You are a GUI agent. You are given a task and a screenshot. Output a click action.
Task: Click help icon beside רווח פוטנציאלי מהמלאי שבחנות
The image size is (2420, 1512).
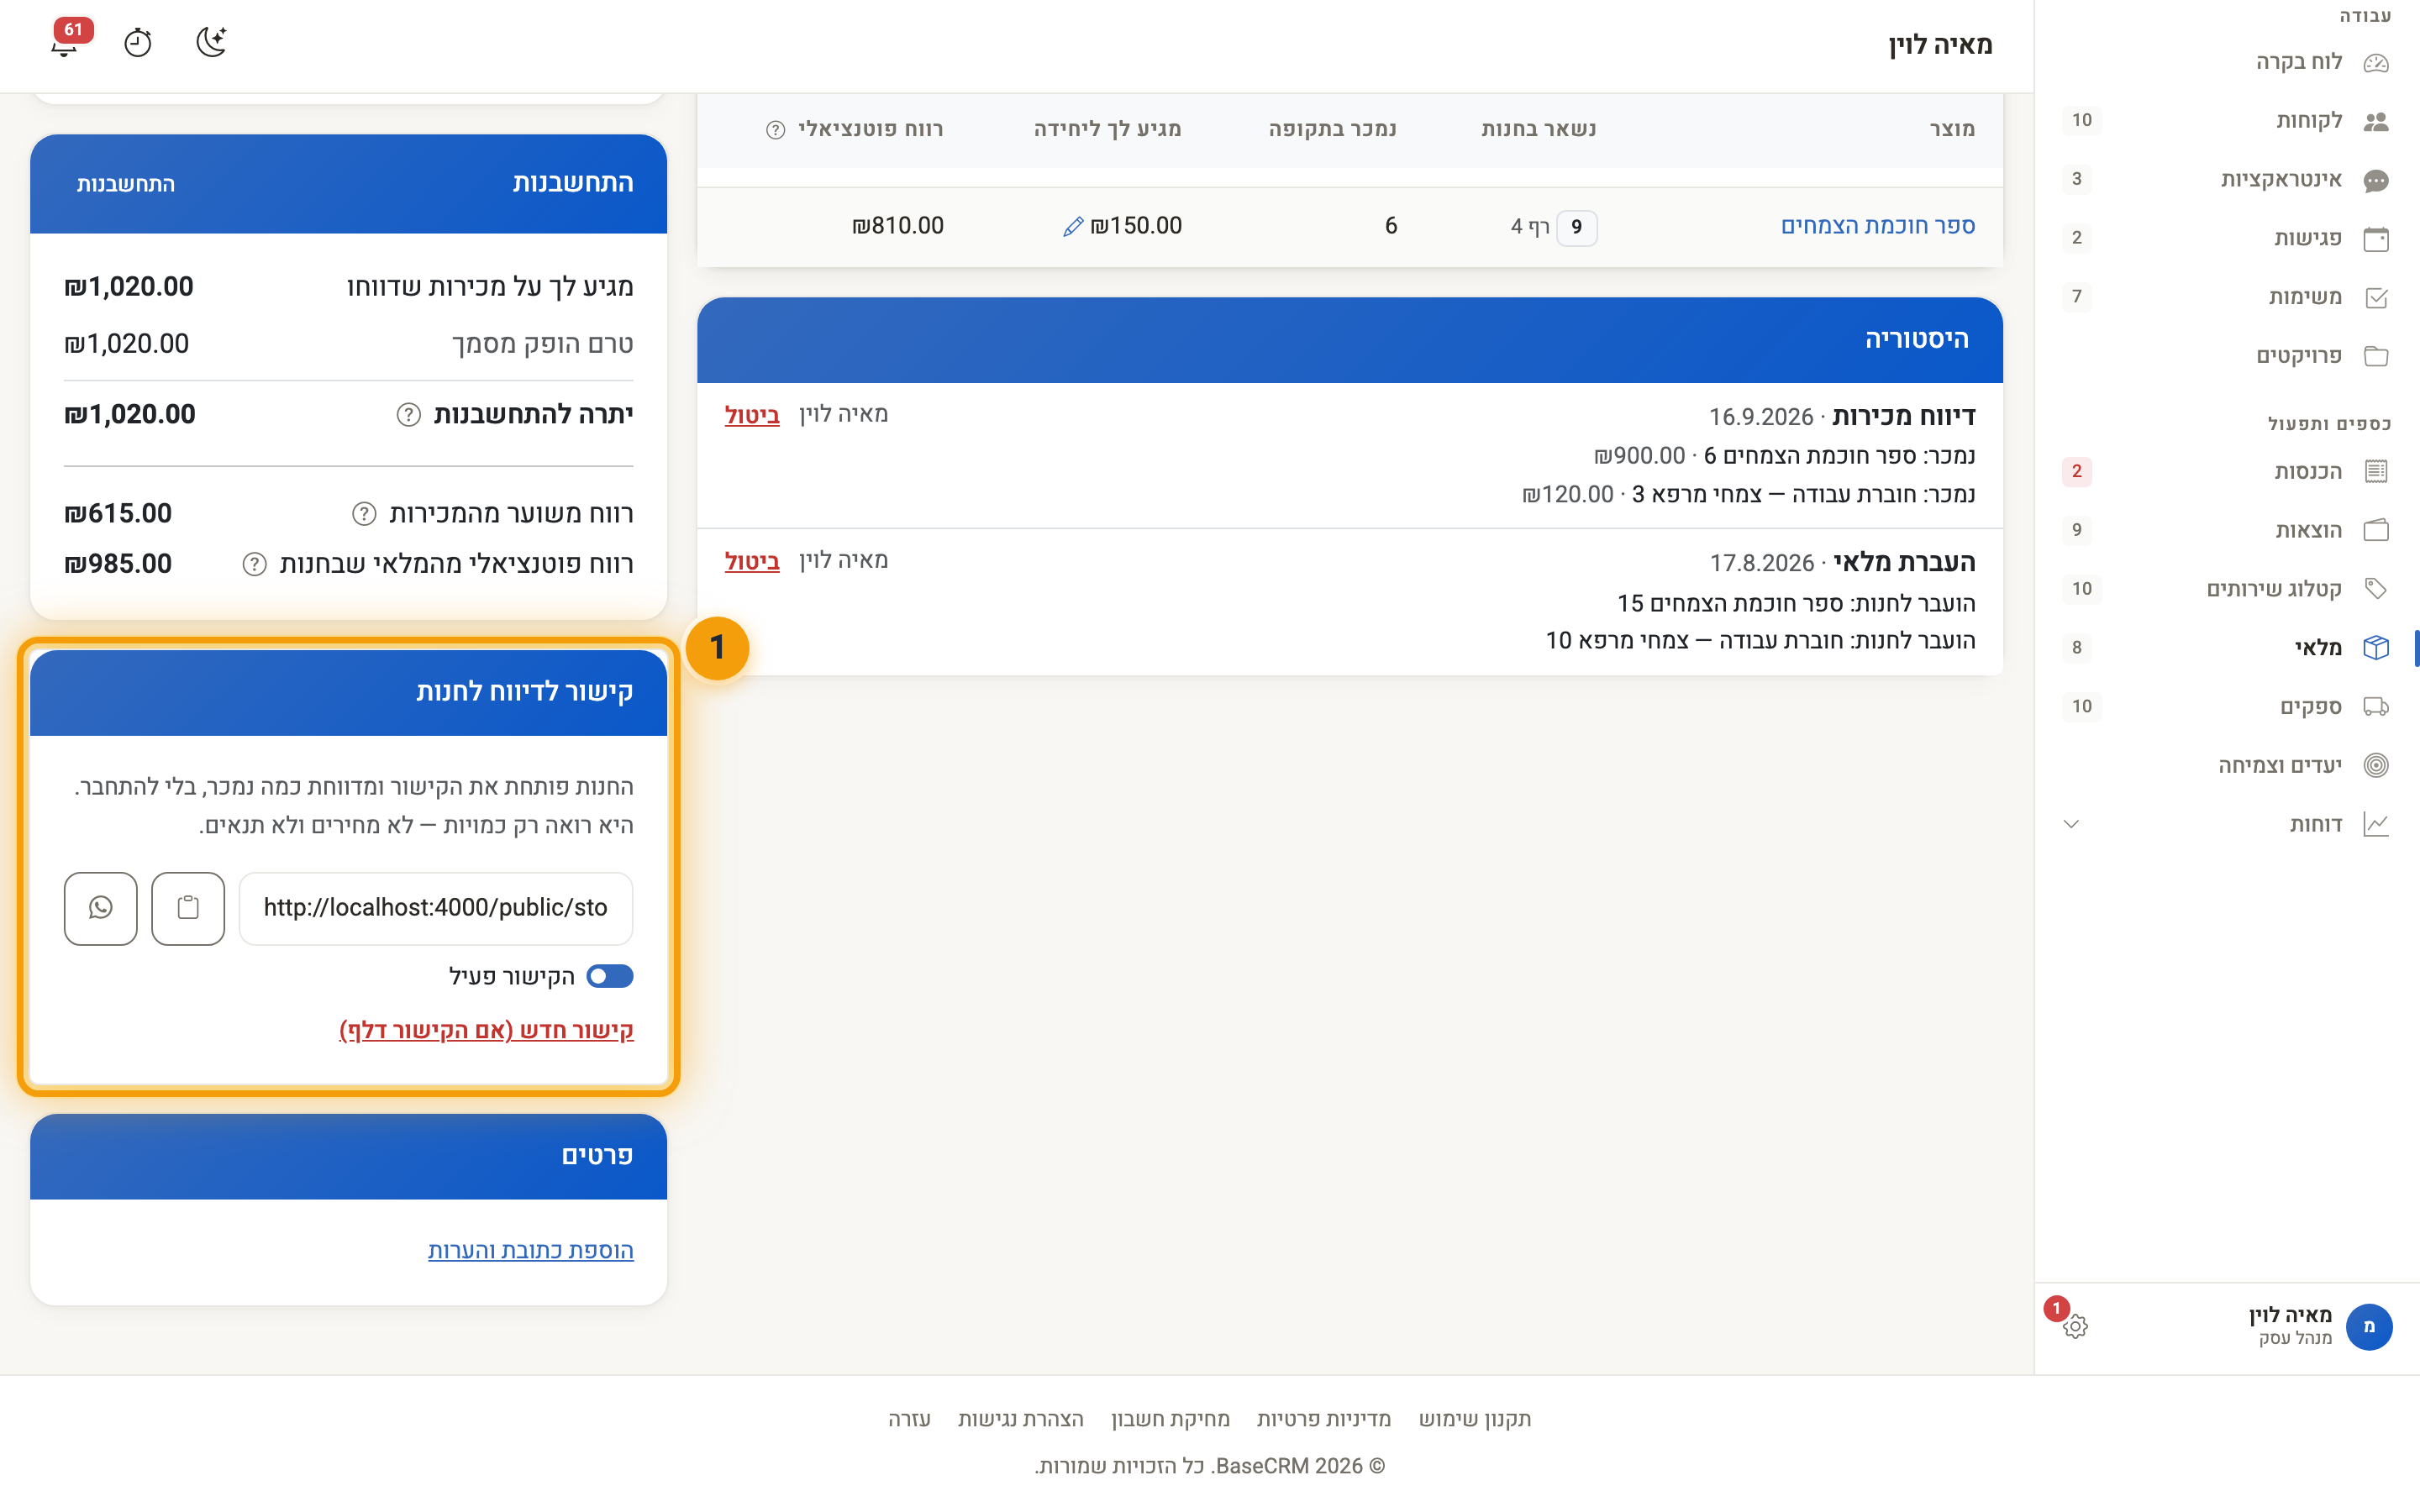click(x=255, y=564)
